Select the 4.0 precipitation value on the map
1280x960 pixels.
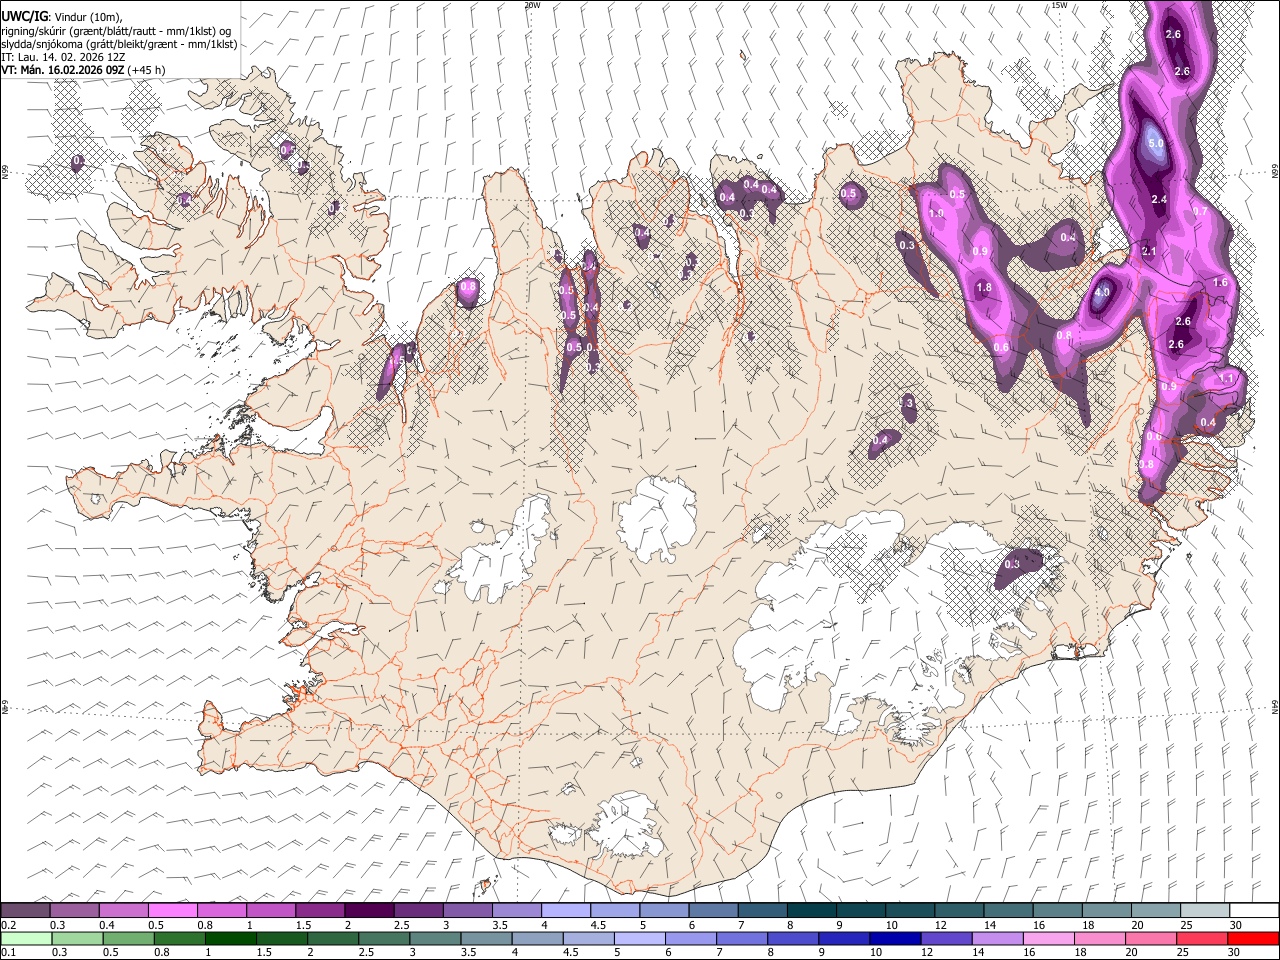pos(1102,293)
